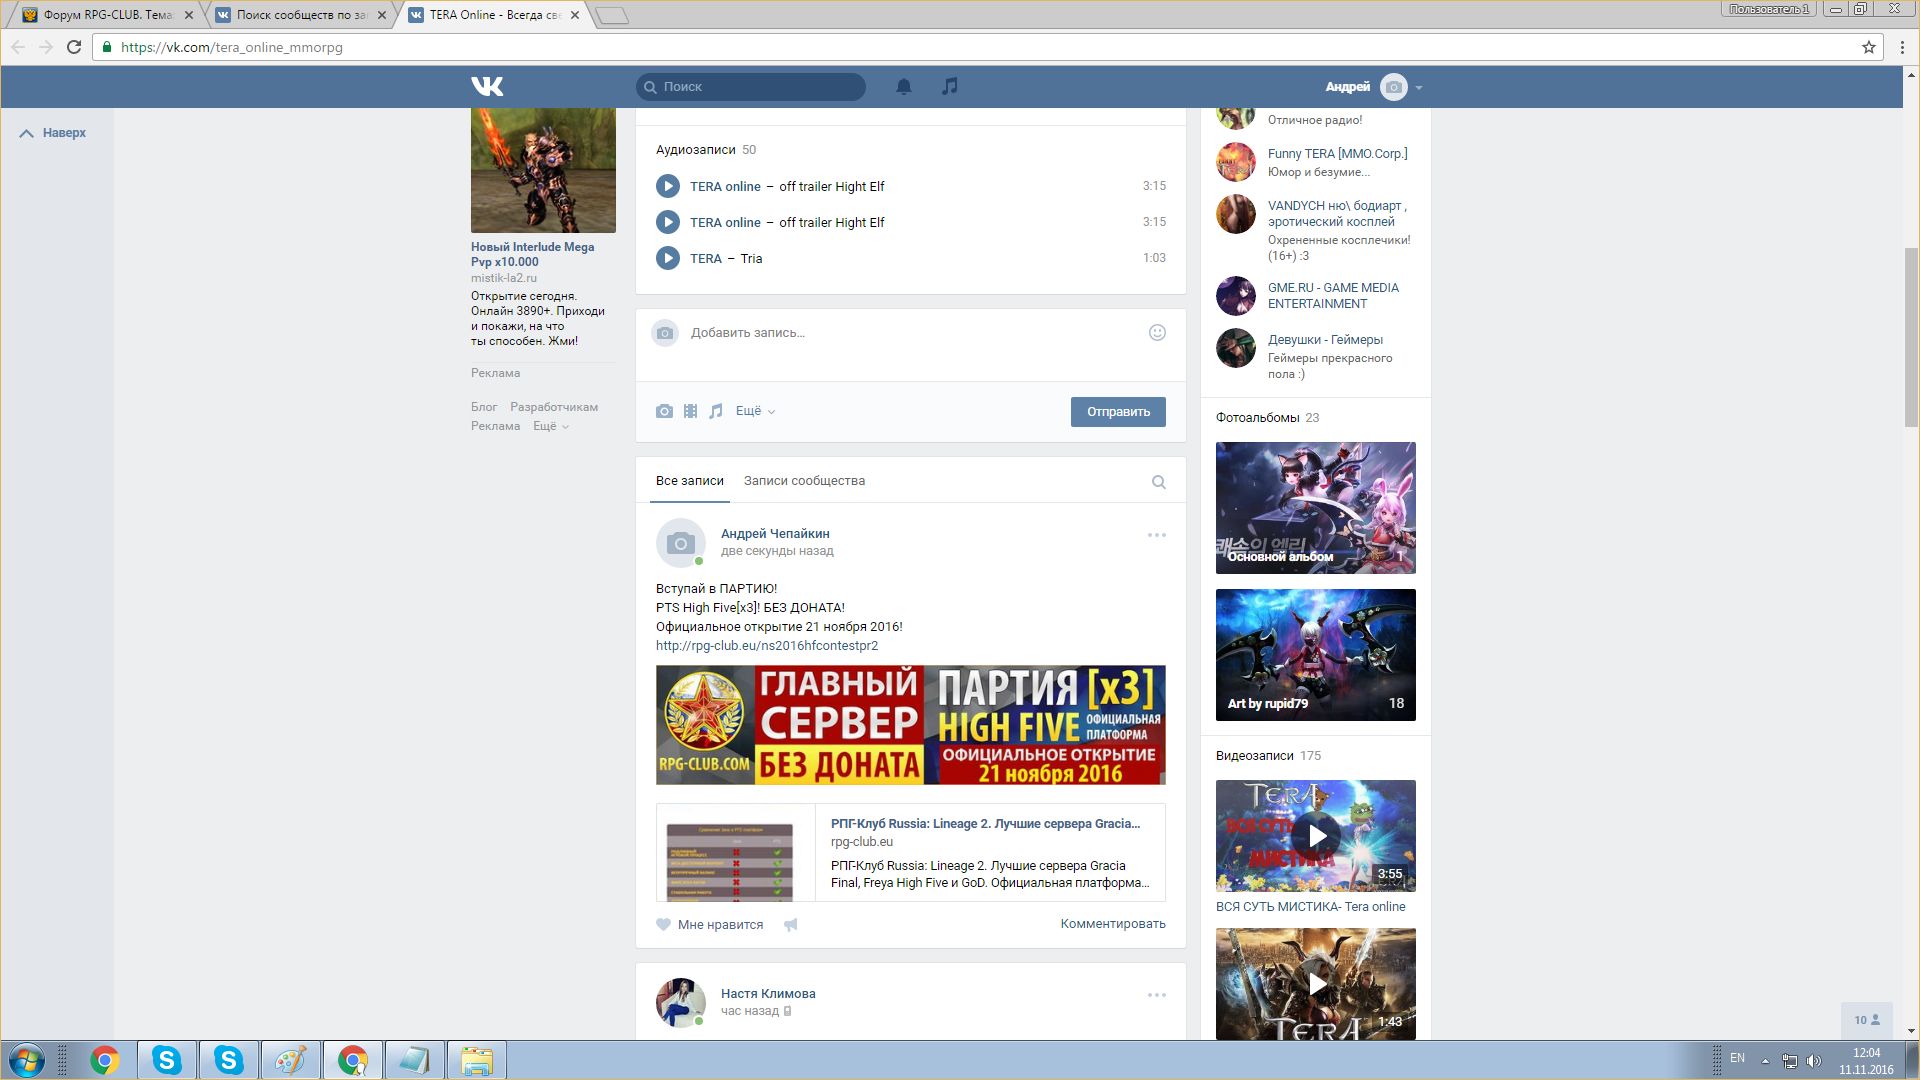1920x1080 pixels.
Task: Share Андрей Чепайкин's post via megaphone icon
Action: [791, 925]
